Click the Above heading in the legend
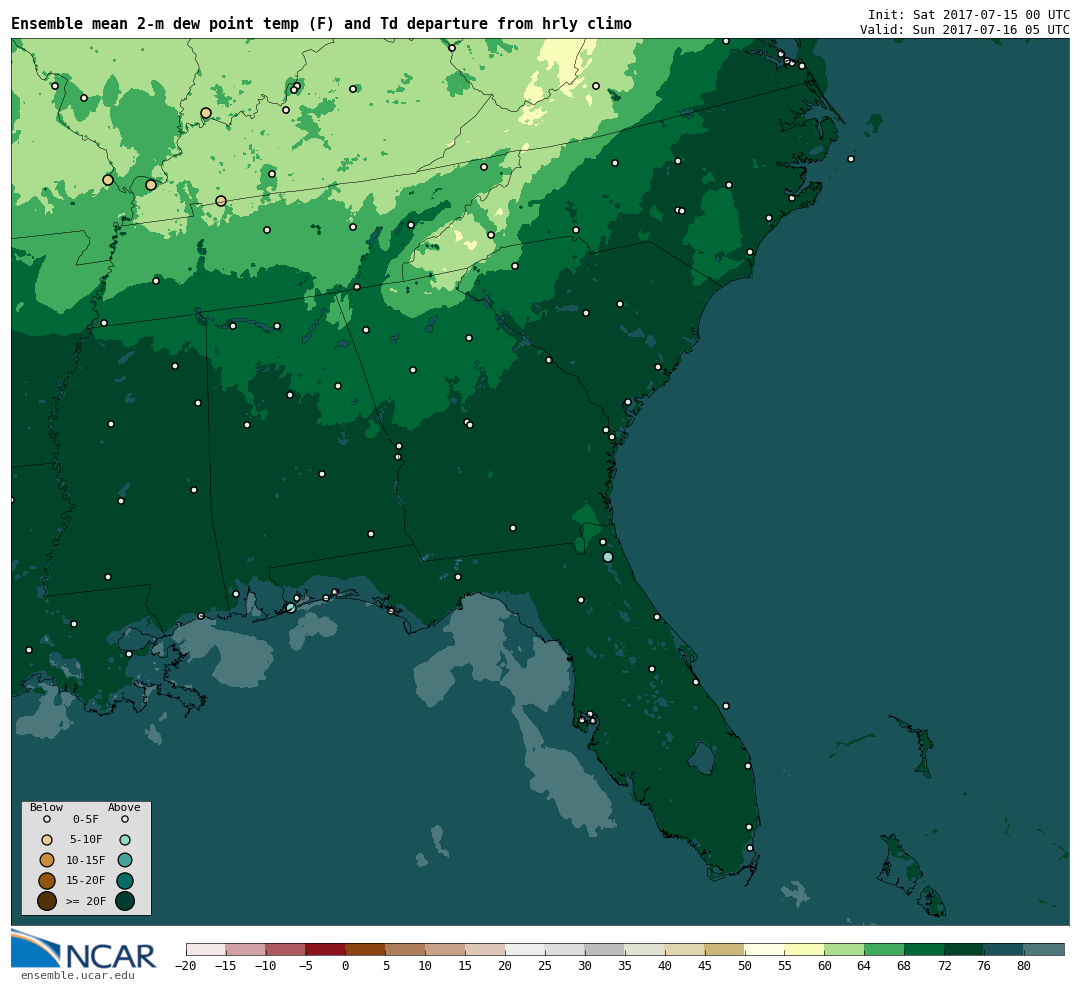The width and height of the screenshot is (1080, 988). coord(124,807)
